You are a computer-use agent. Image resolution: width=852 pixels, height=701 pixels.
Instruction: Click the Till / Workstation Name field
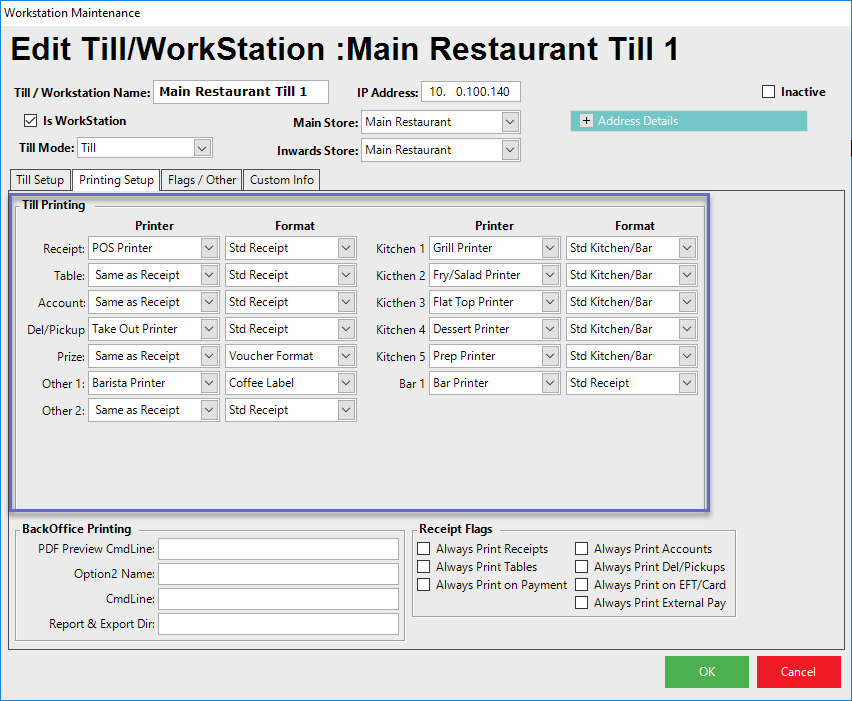point(240,92)
